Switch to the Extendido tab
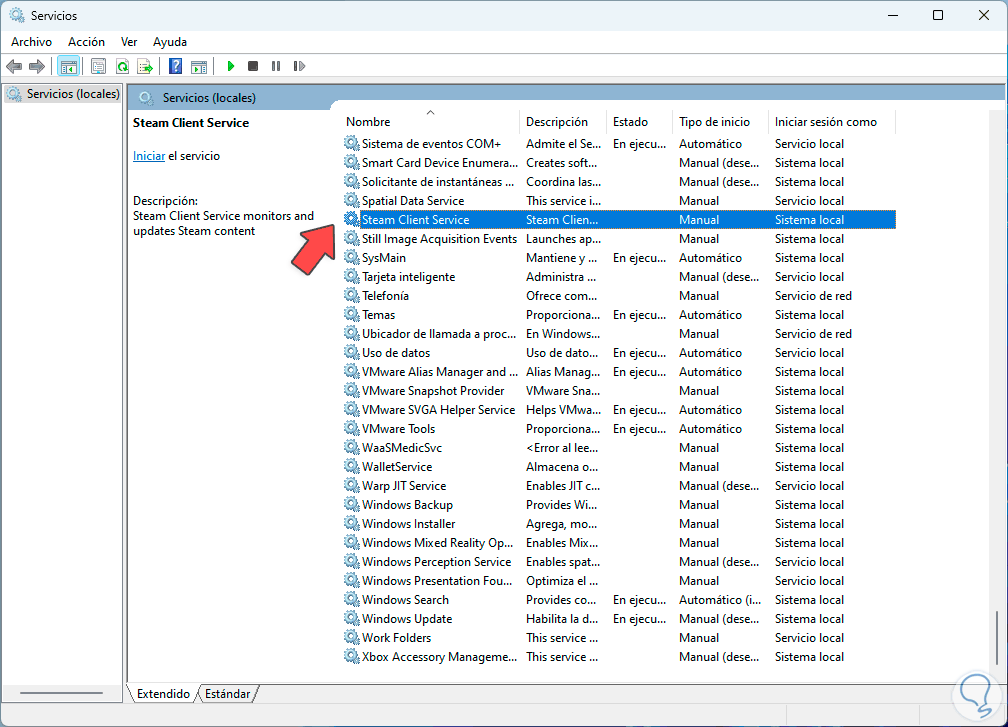1008x727 pixels. [163, 694]
